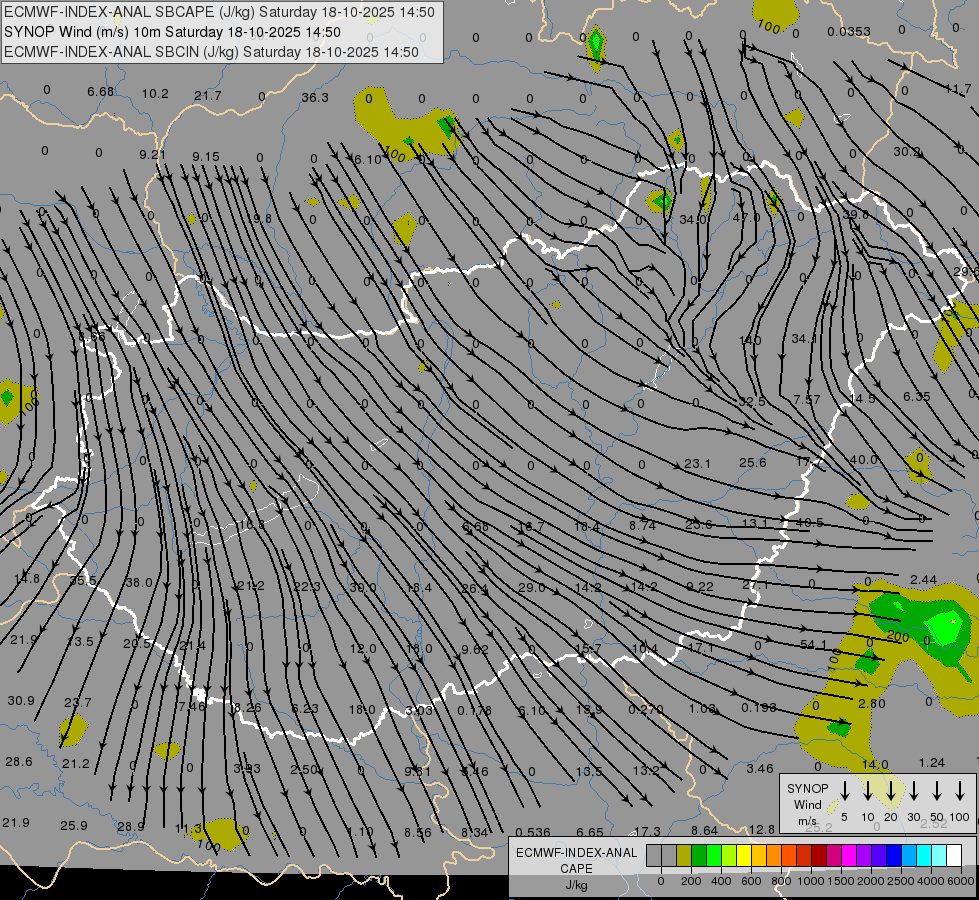
Task: Click the 54.1 value on the map
Action: (814, 644)
